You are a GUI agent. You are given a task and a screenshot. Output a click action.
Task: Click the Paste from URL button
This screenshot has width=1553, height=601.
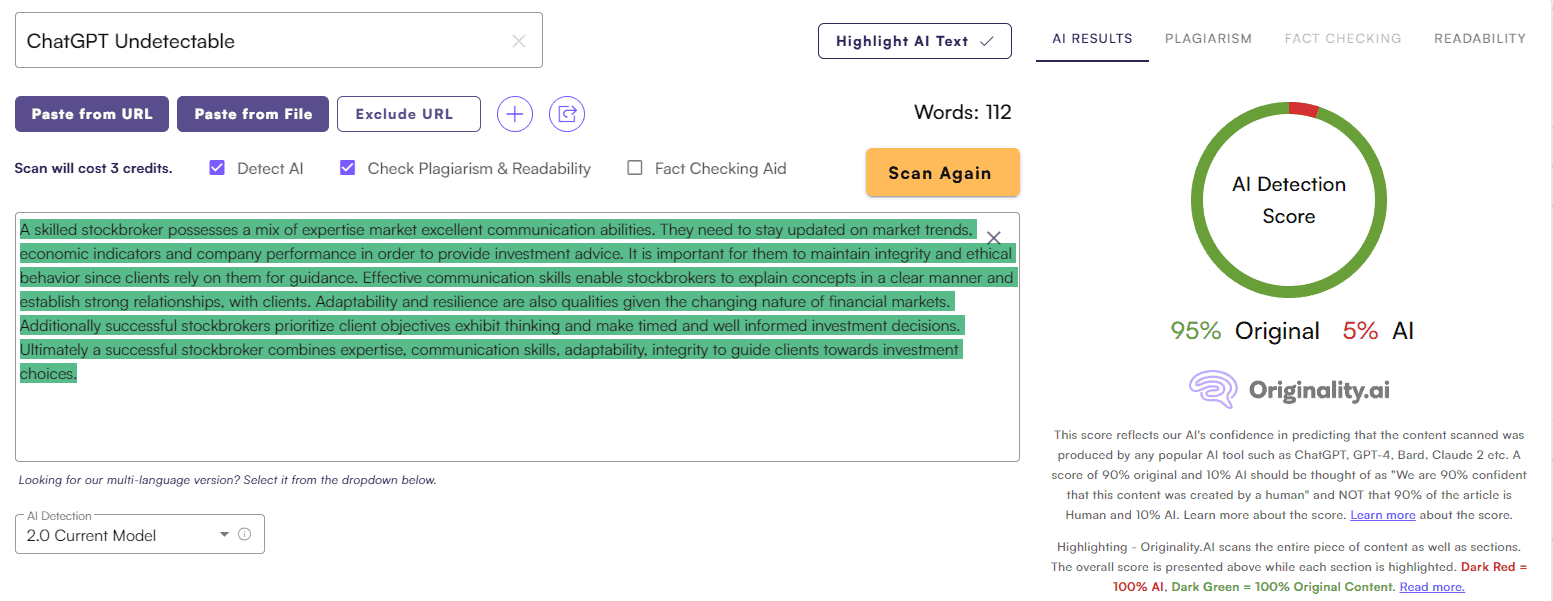pos(92,114)
